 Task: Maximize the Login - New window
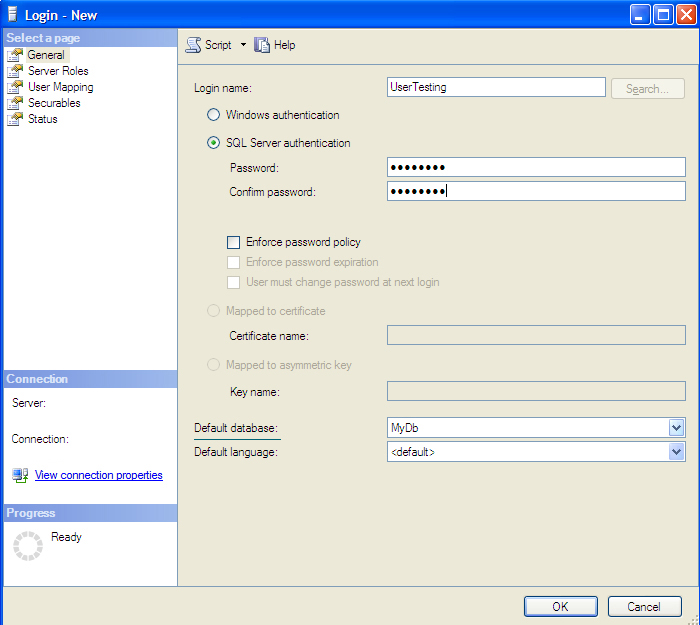pyautogui.click(x=663, y=15)
